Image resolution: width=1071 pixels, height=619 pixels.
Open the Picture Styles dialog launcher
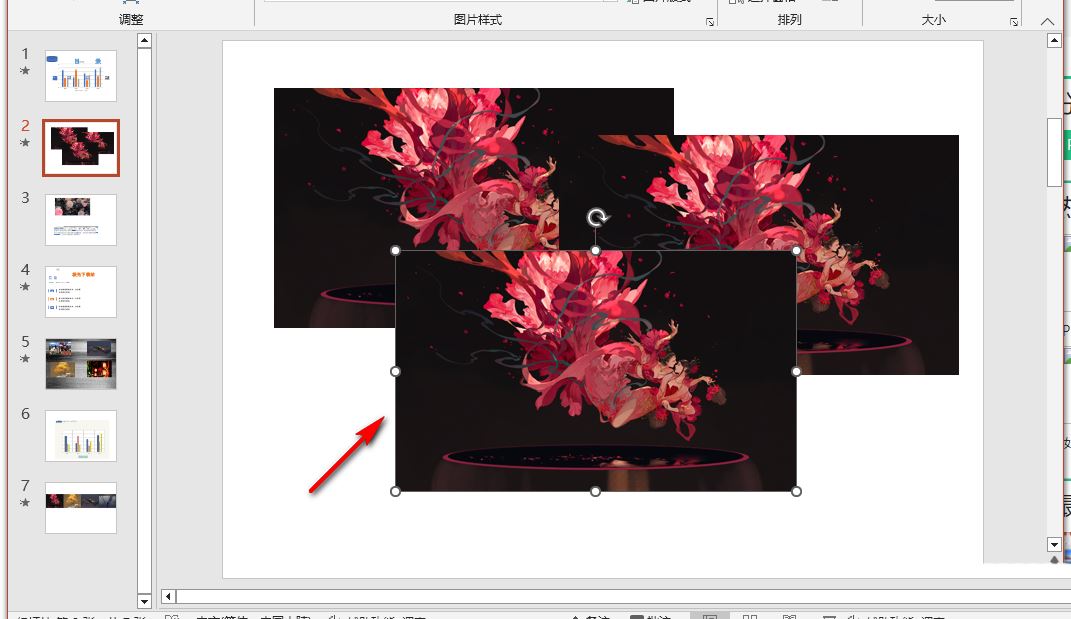click(710, 22)
